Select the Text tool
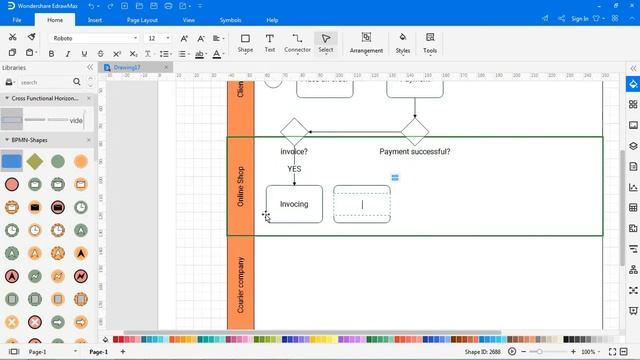Screen dimensions: 640x360 269,43
